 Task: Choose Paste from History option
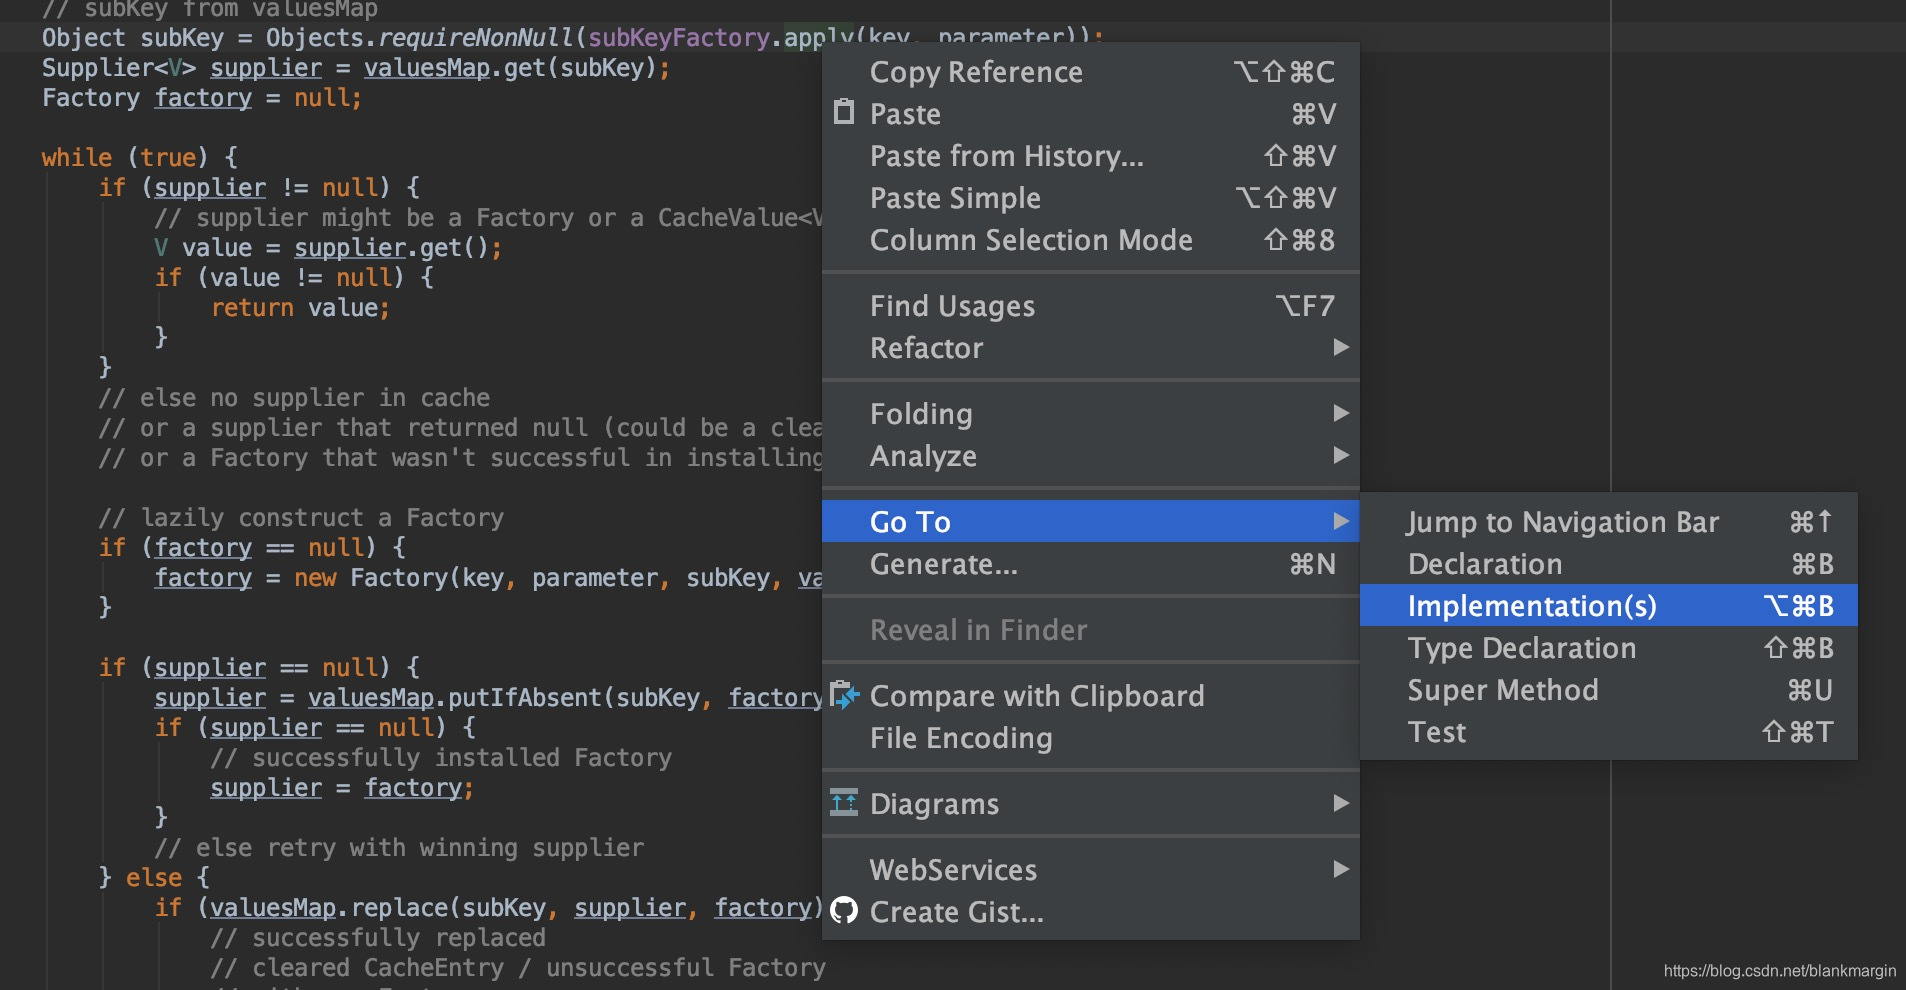point(1090,156)
